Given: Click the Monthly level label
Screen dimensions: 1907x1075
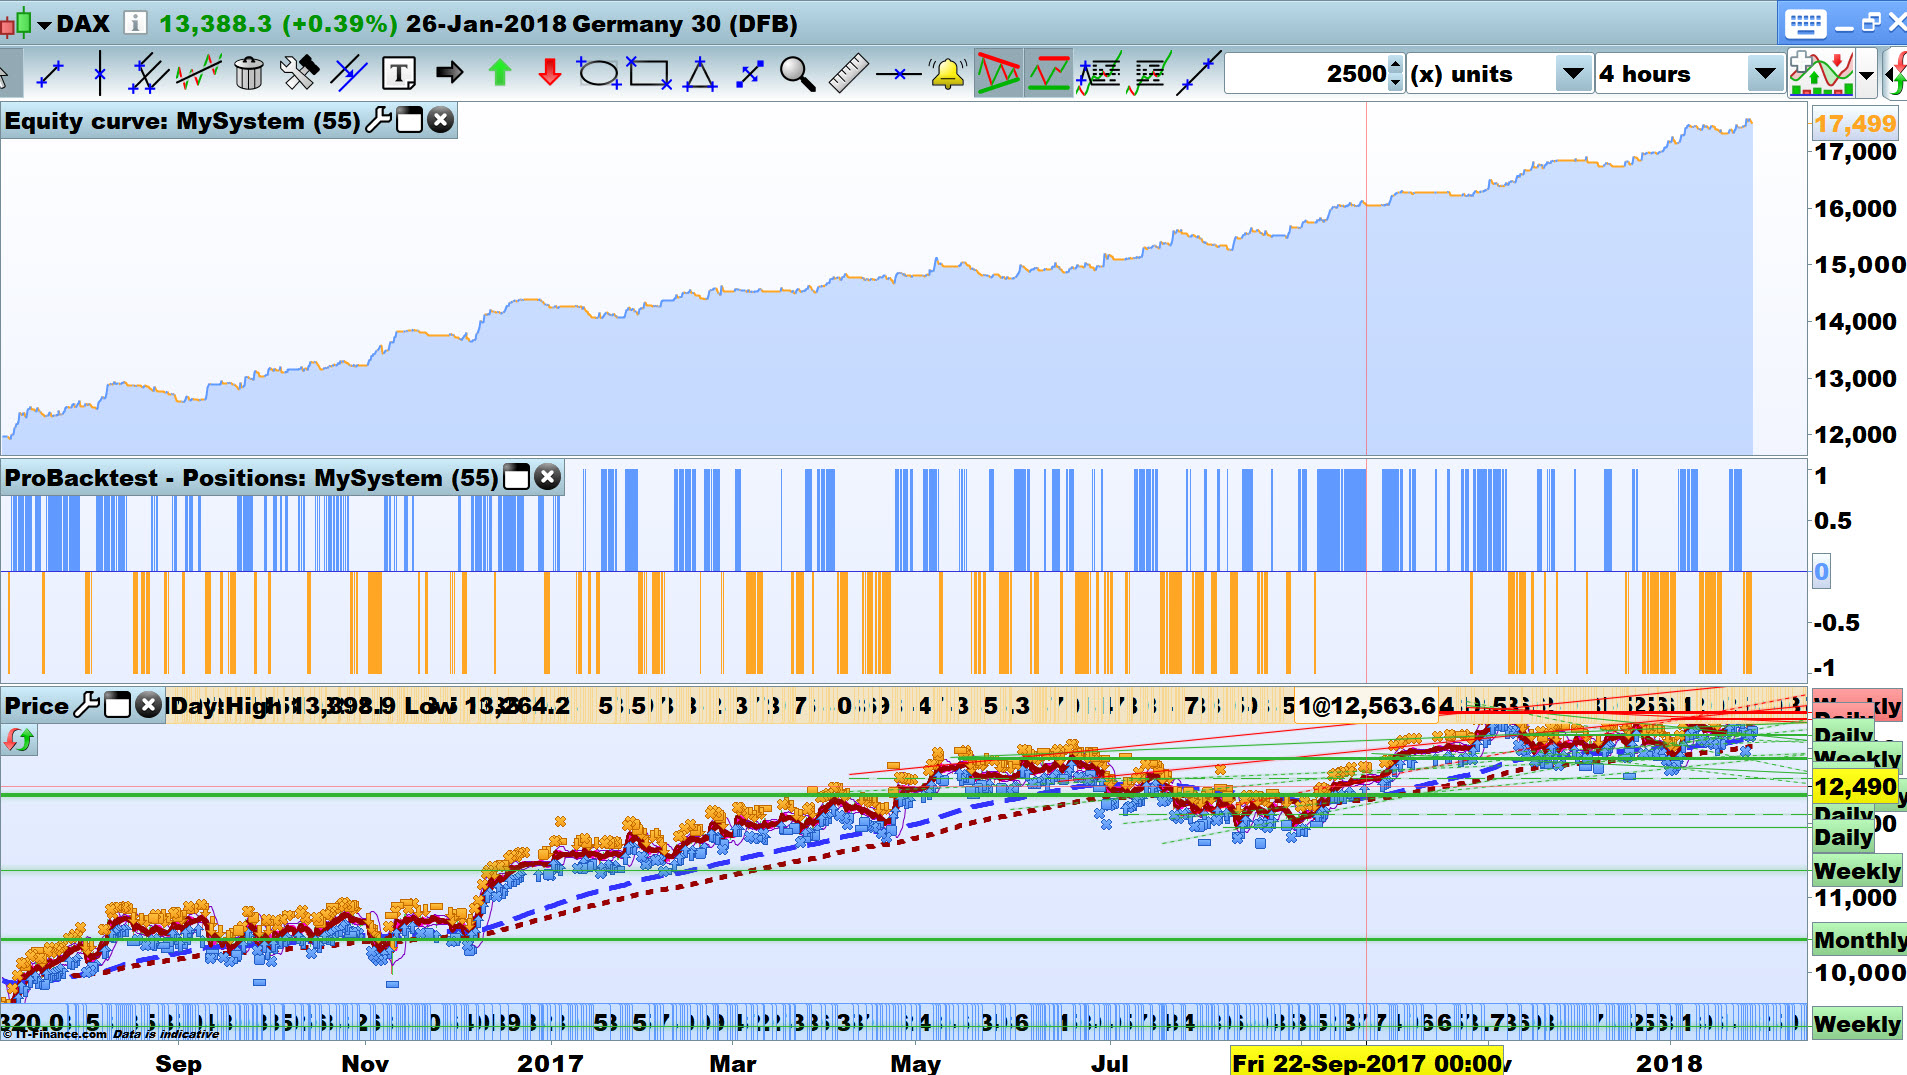Looking at the screenshot, I should (x=1860, y=940).
